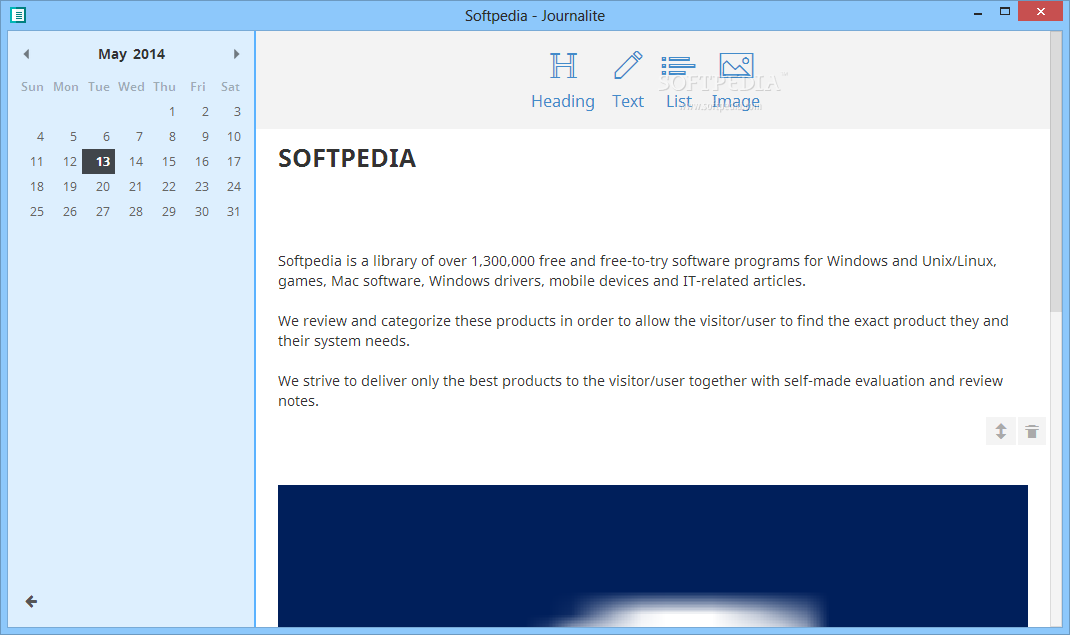The height and width of the screenshot is (635, 1070).
Task: Go back using the left arrow icon
Action: point(31,601)
